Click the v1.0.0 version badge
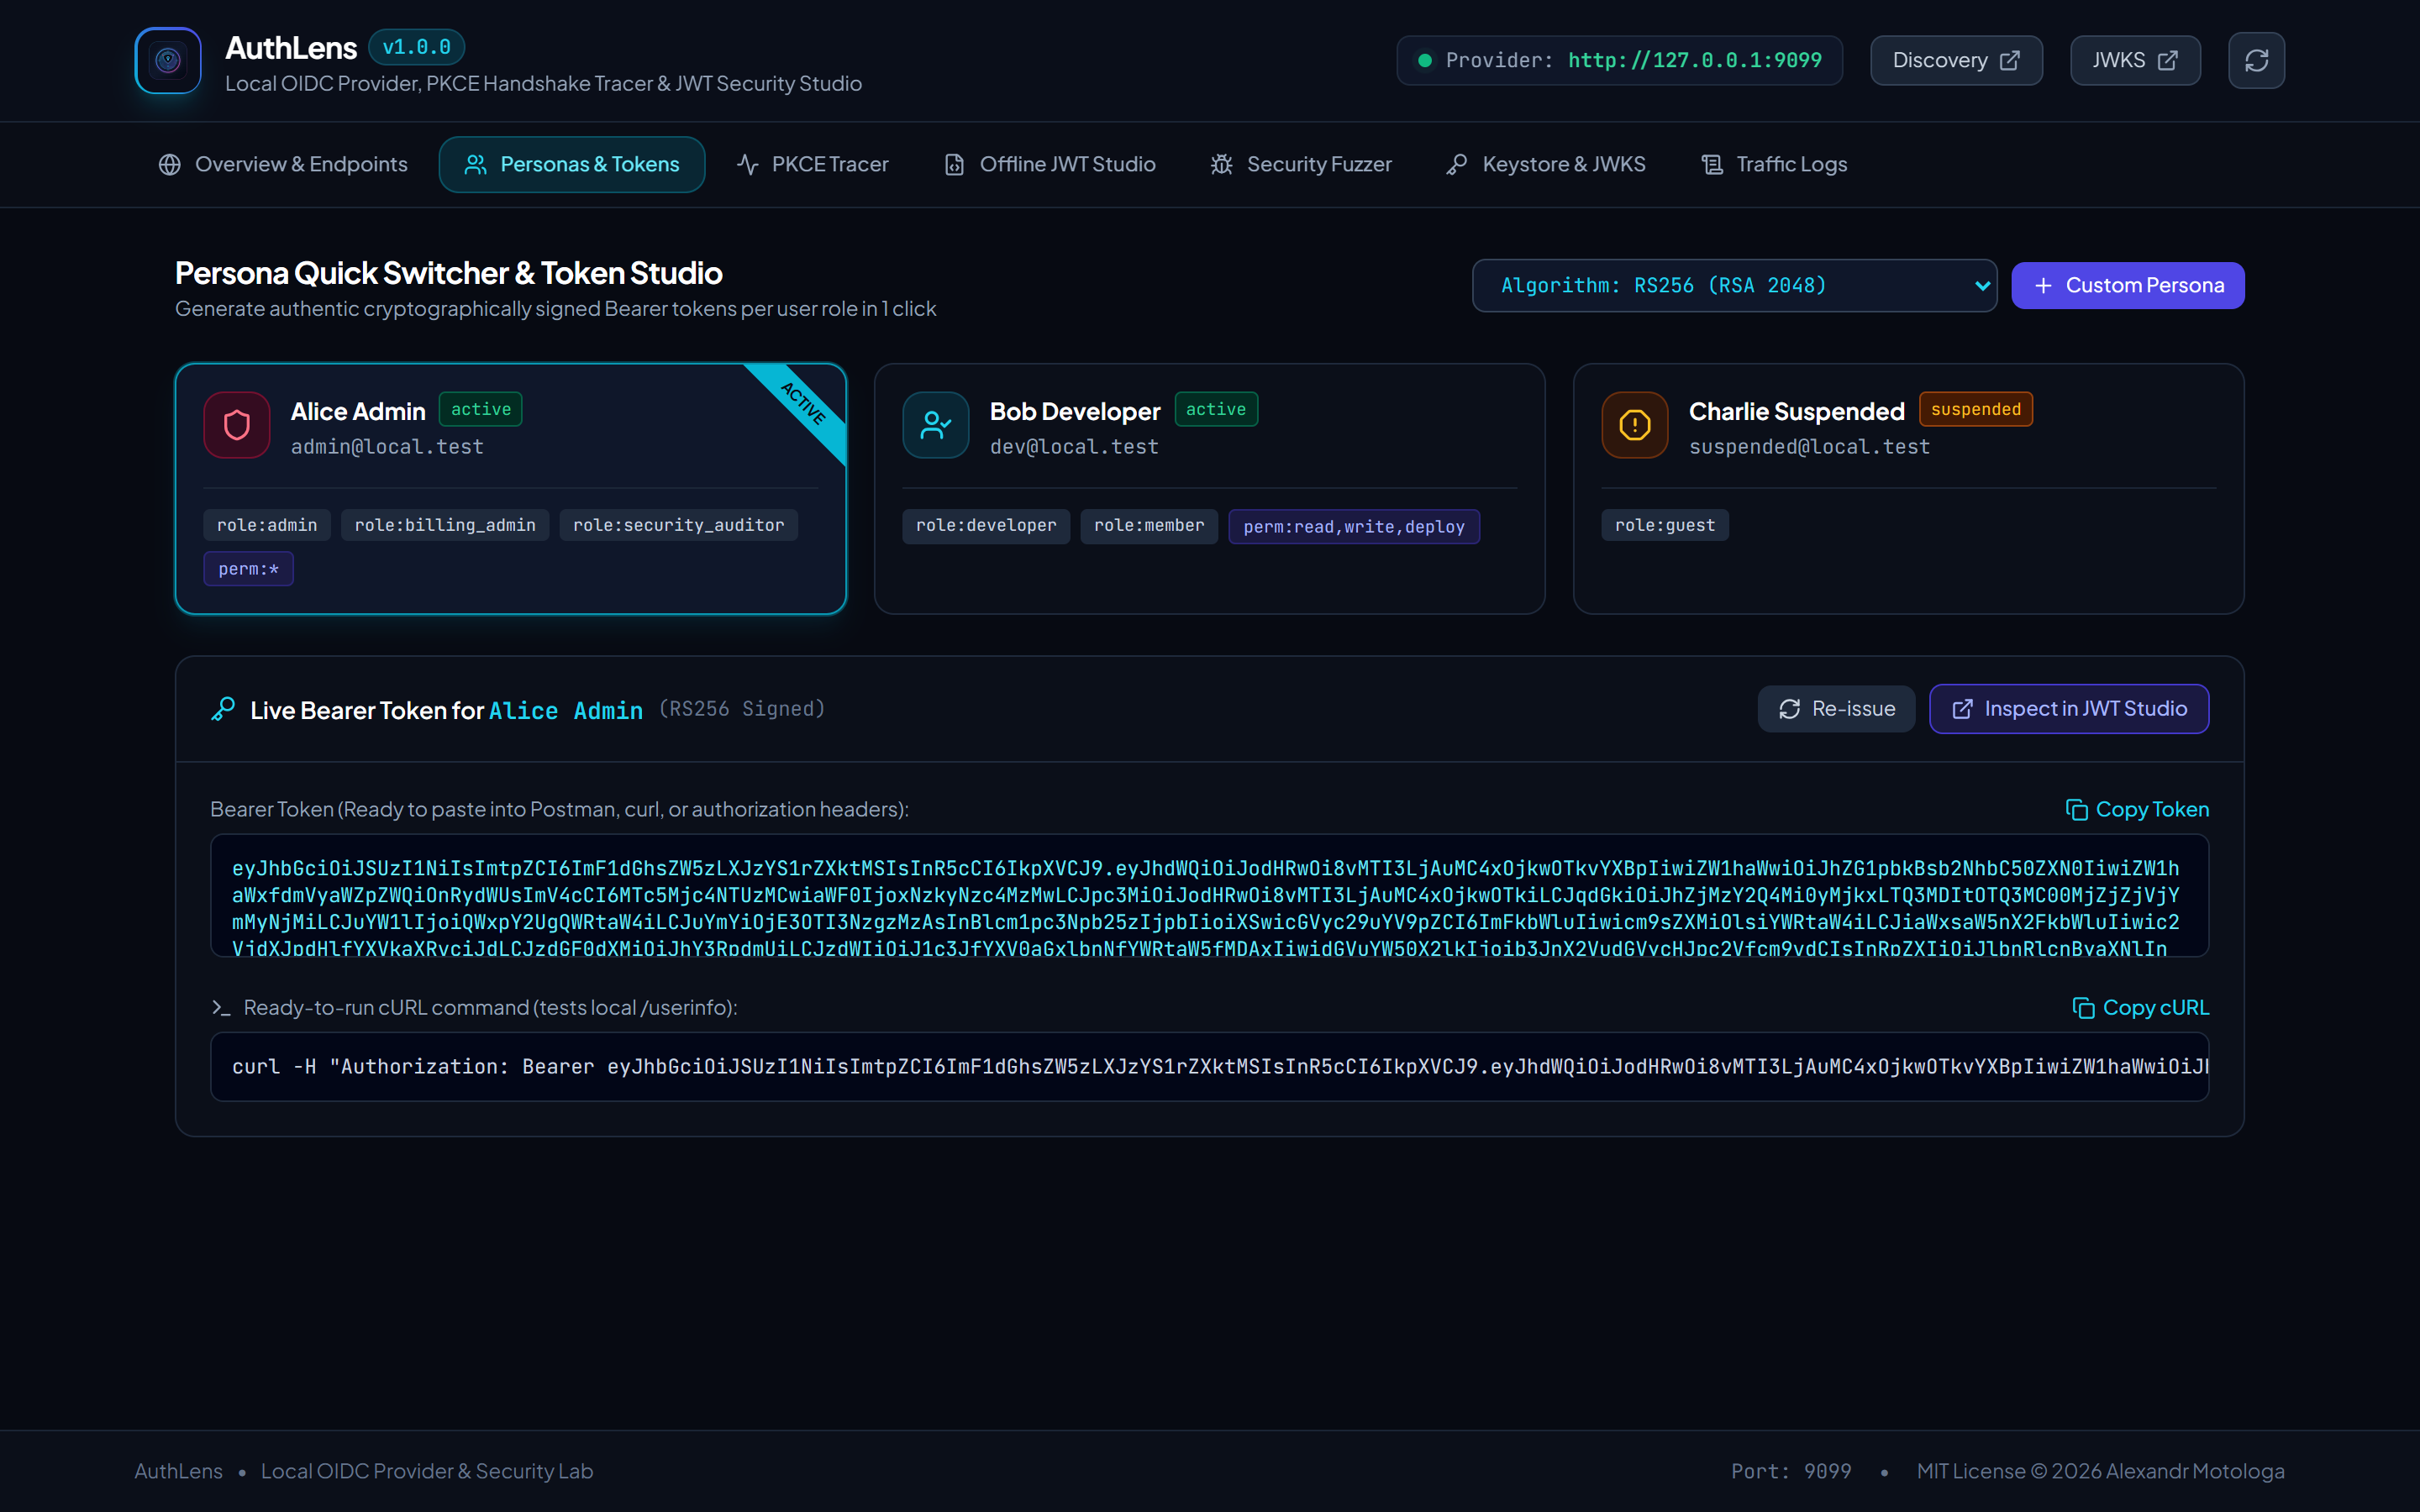This screenshot has width=2420, height=1512. coord(416,47)
